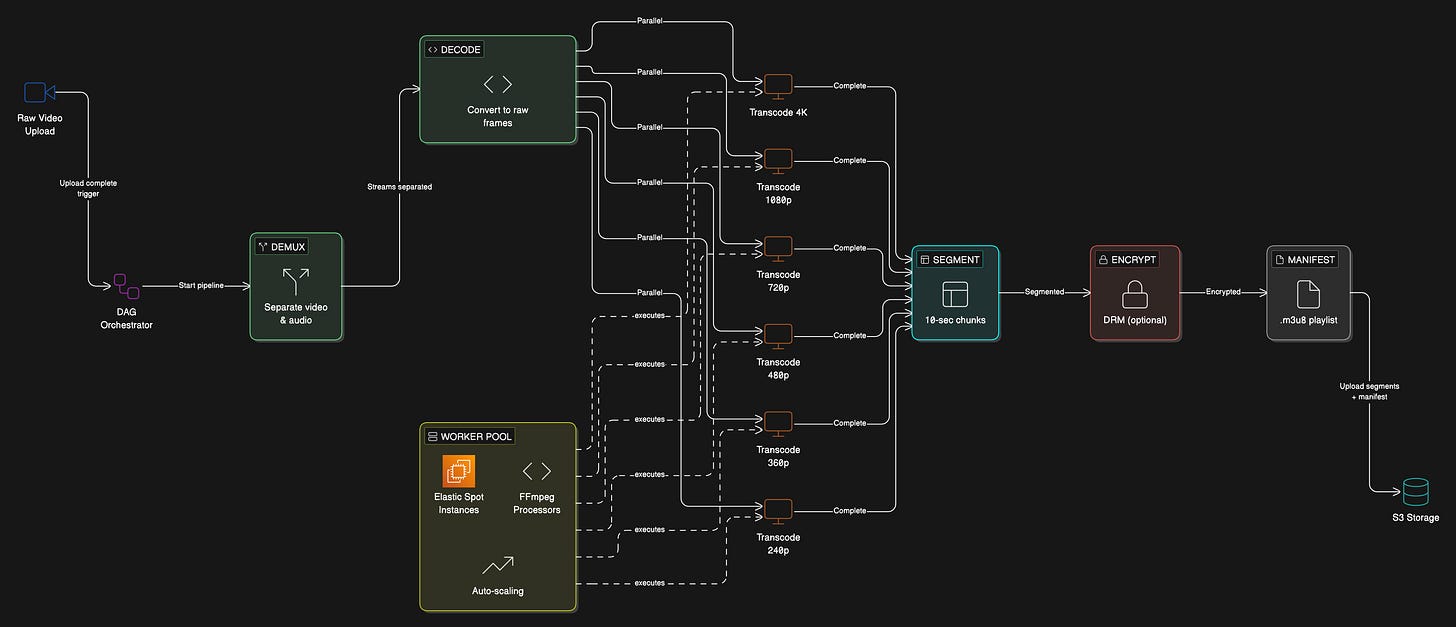Select the Transcode 480p monitor icon
The image size is (1456, 627).
tap(778, 336)
